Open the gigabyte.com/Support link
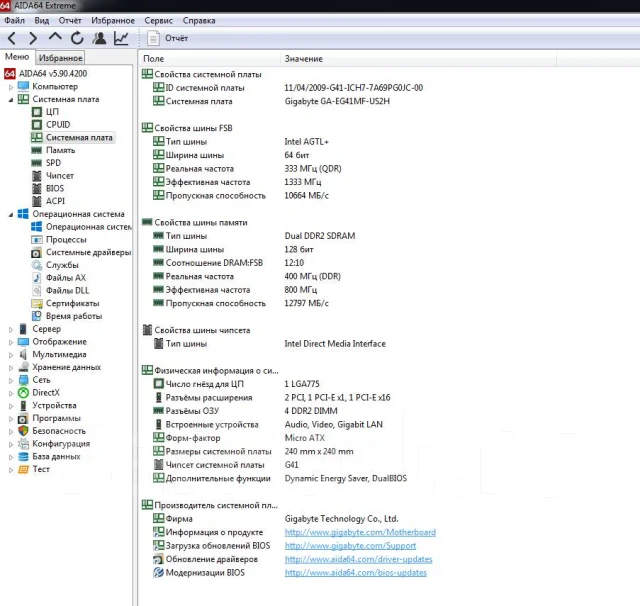 pos(350,546)
